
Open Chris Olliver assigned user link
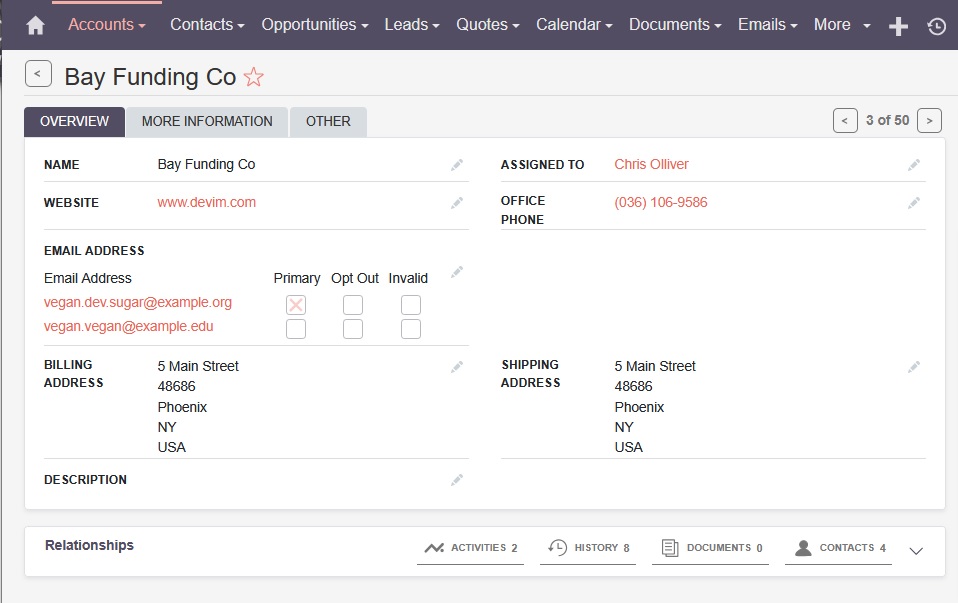tap(651, 164)
